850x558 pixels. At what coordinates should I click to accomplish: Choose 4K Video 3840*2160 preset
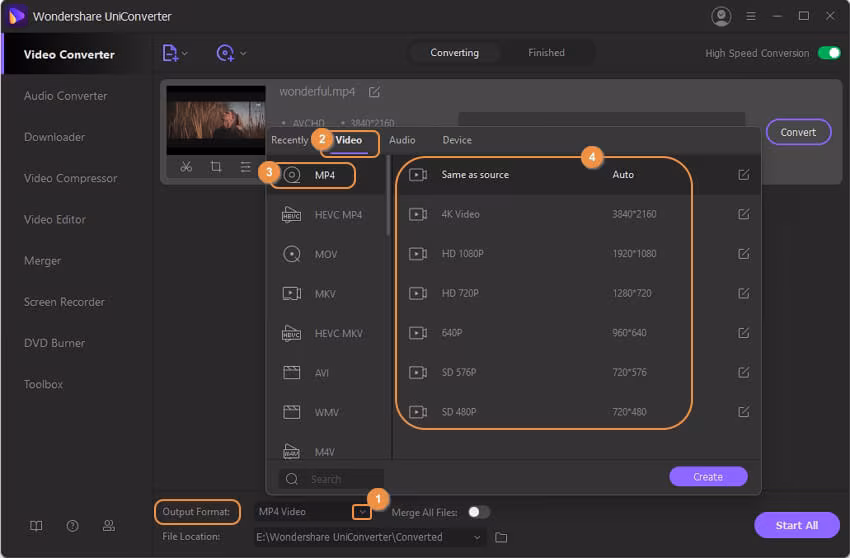click(x=576, y=214)
